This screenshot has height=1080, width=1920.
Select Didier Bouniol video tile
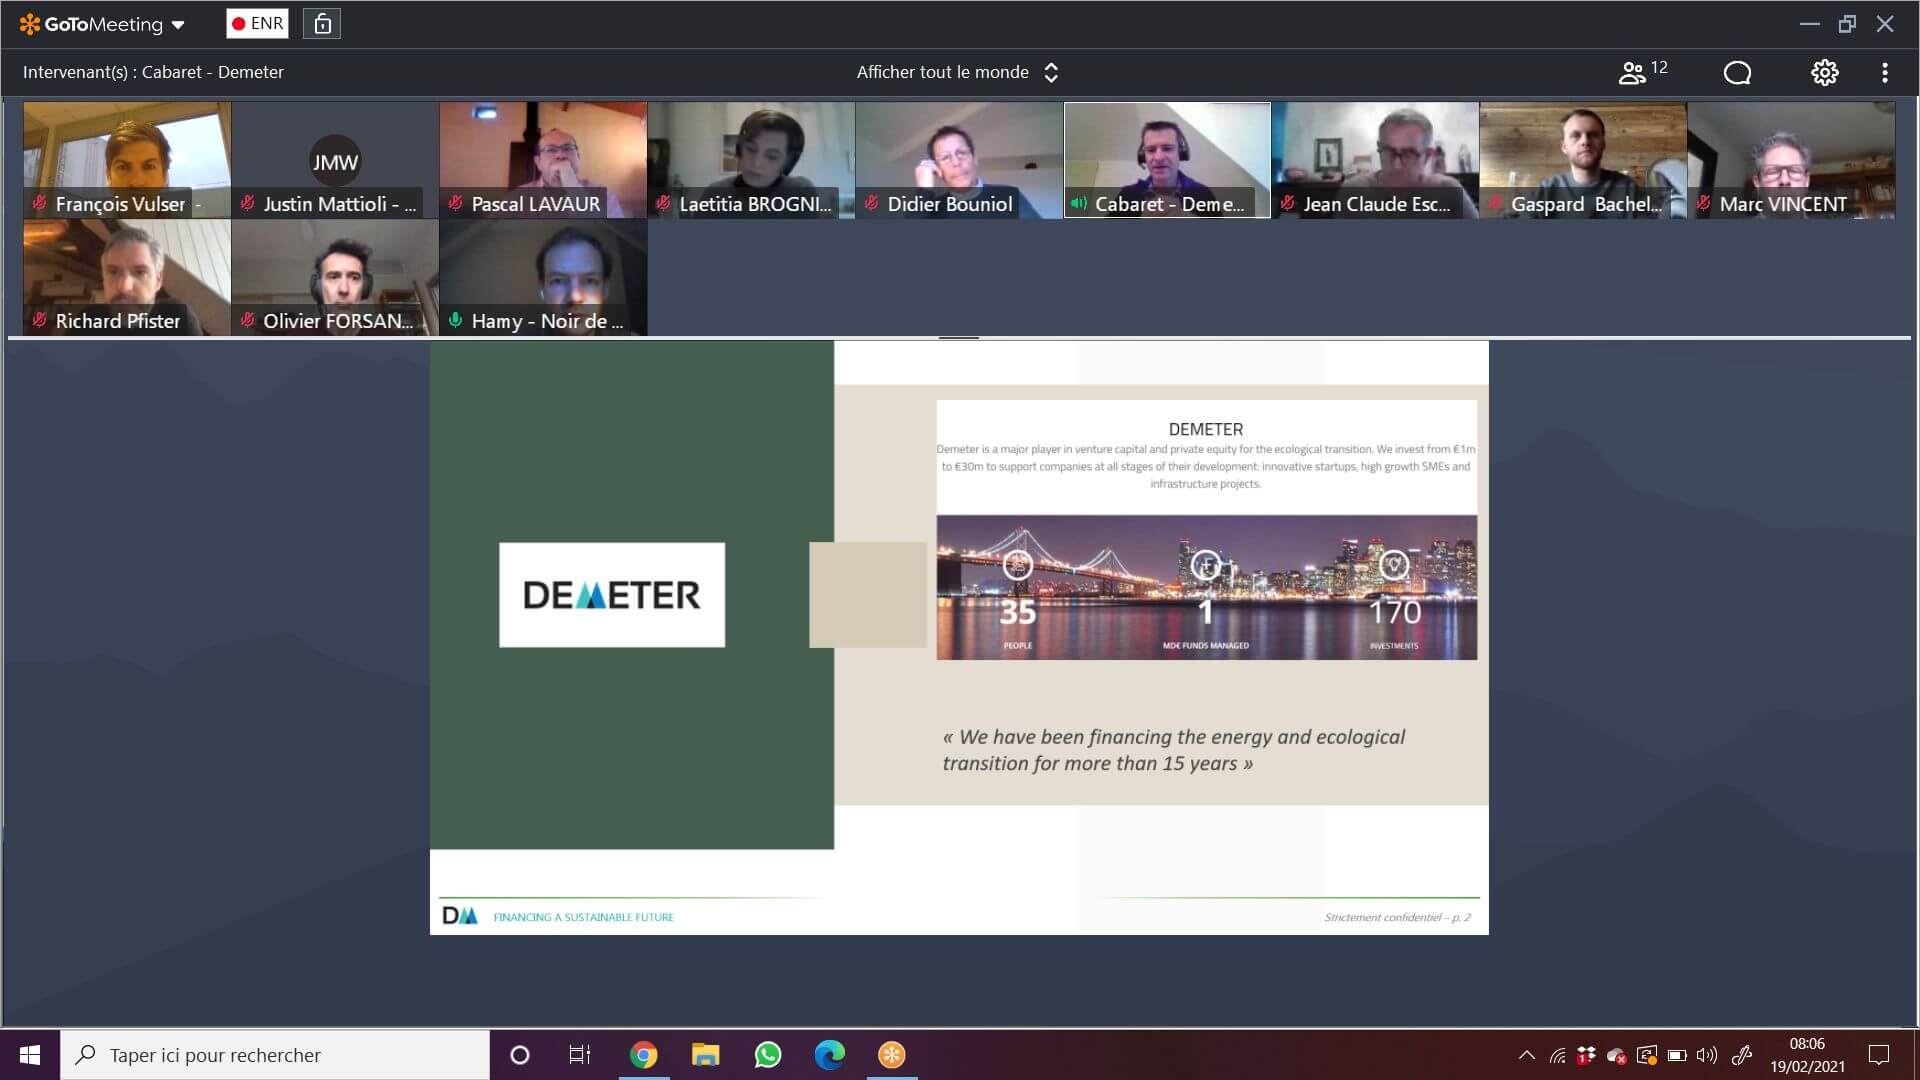(x=959, y=160)
